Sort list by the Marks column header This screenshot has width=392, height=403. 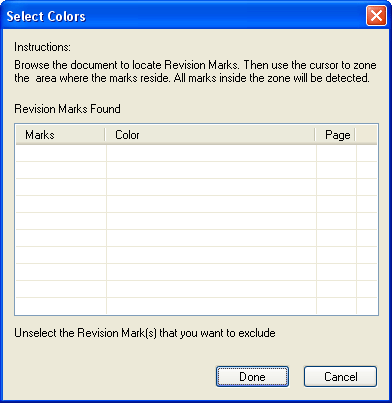(60, 135)
